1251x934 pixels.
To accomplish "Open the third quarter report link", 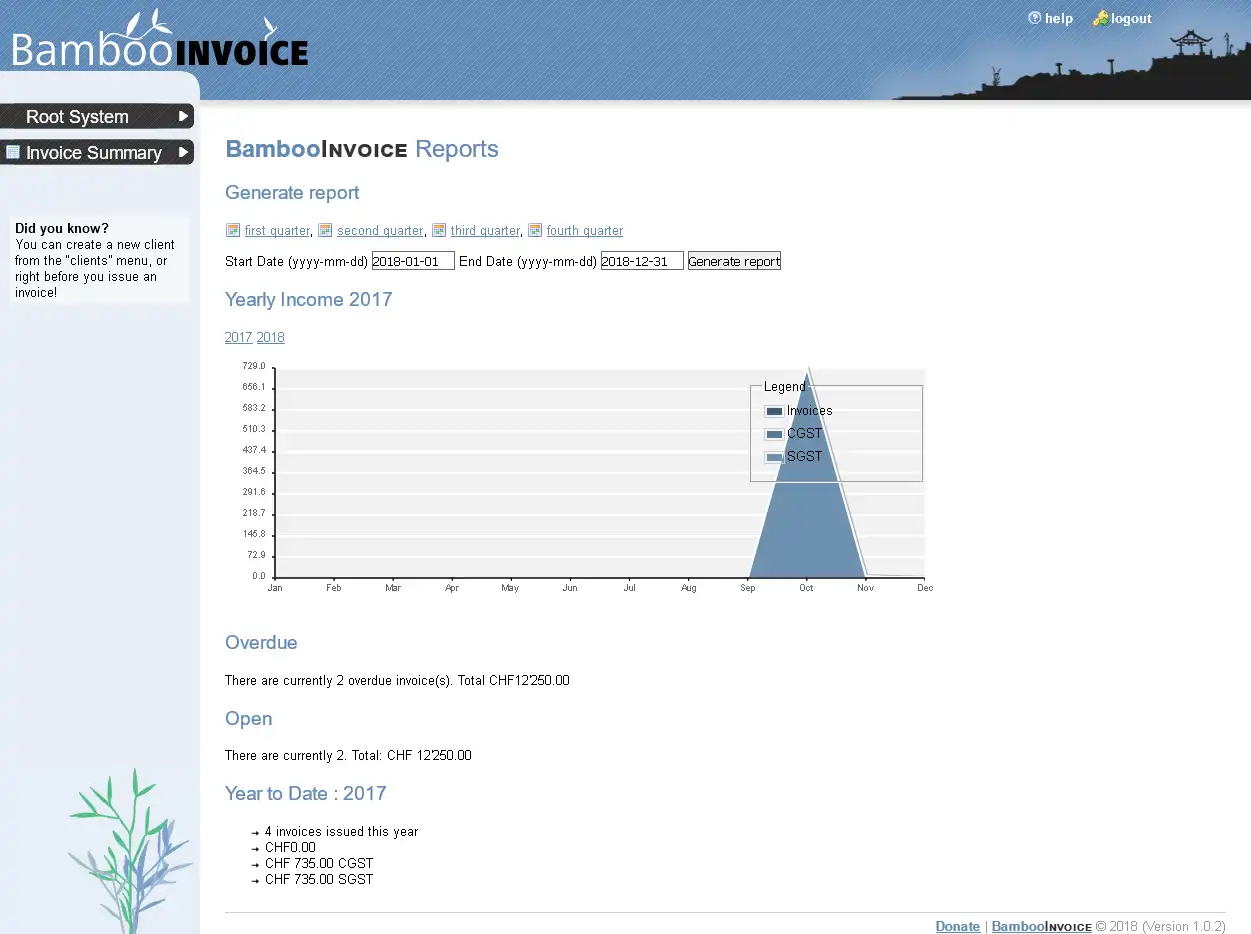I will 485,231.
